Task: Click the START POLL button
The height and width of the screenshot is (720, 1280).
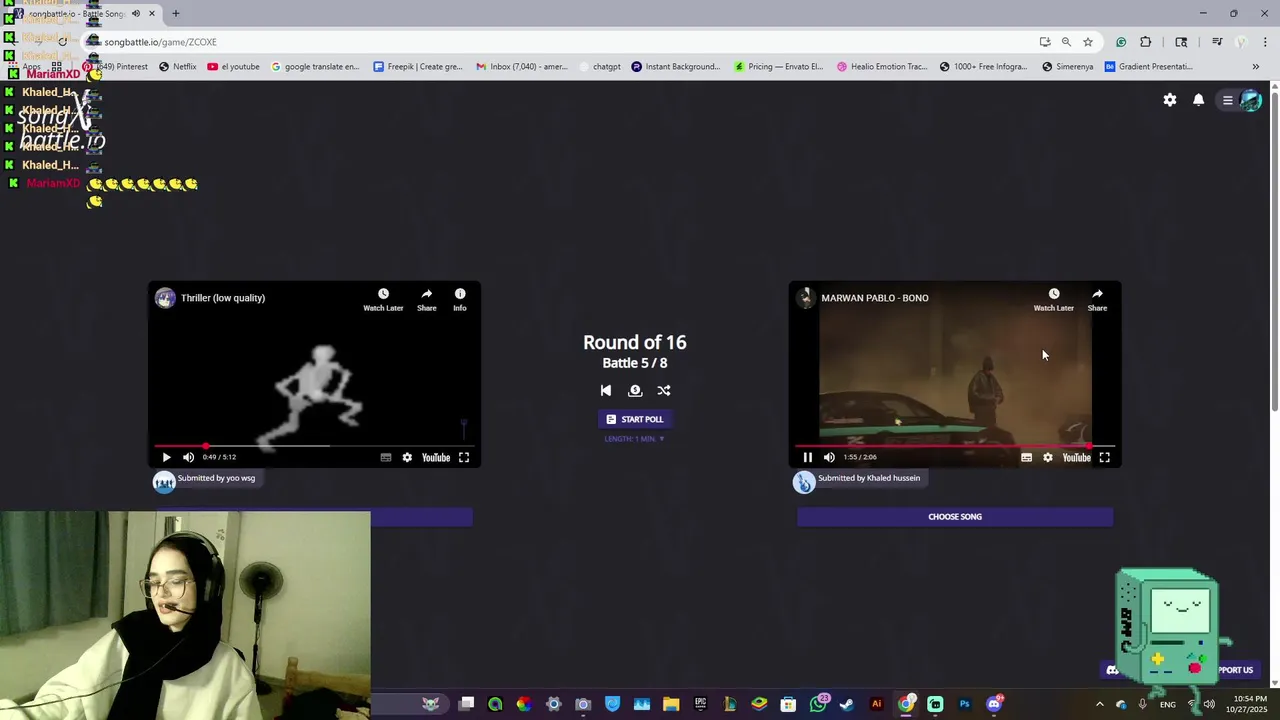Action: (x=635, y=419)
